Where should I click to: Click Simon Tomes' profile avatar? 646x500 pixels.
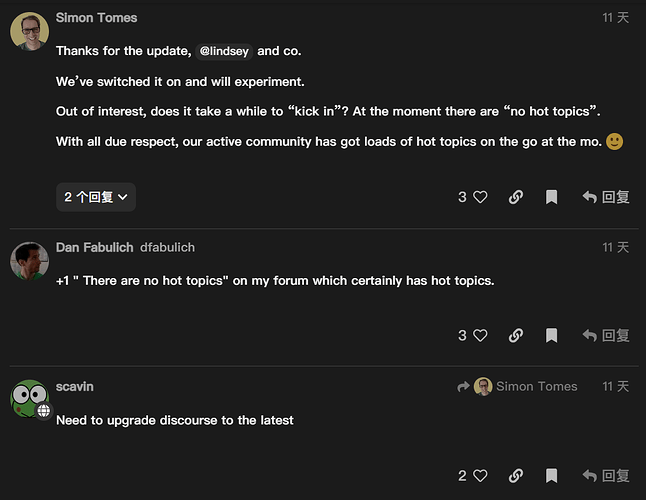tap(29, 31)
